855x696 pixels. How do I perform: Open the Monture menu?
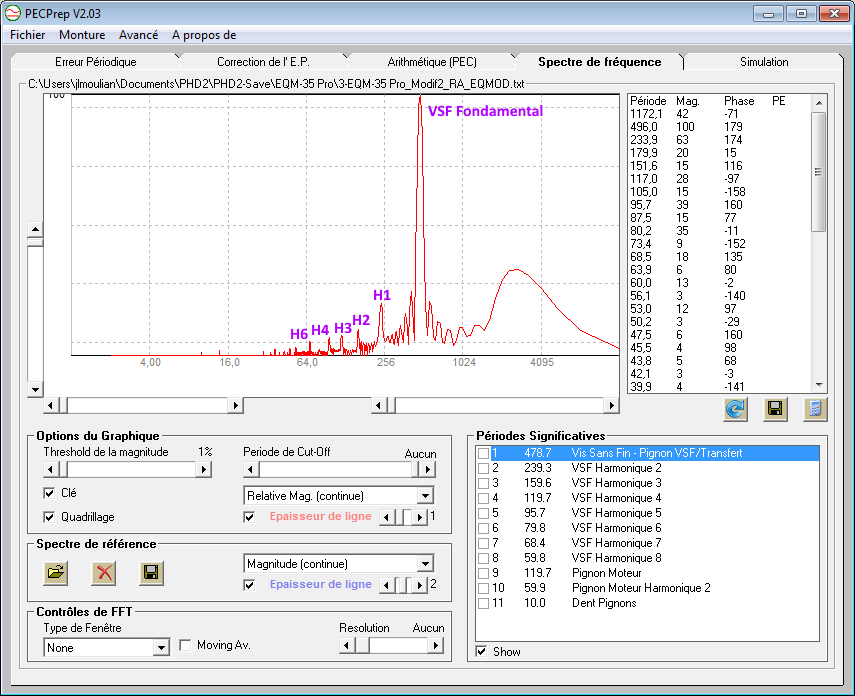point(82,35)
